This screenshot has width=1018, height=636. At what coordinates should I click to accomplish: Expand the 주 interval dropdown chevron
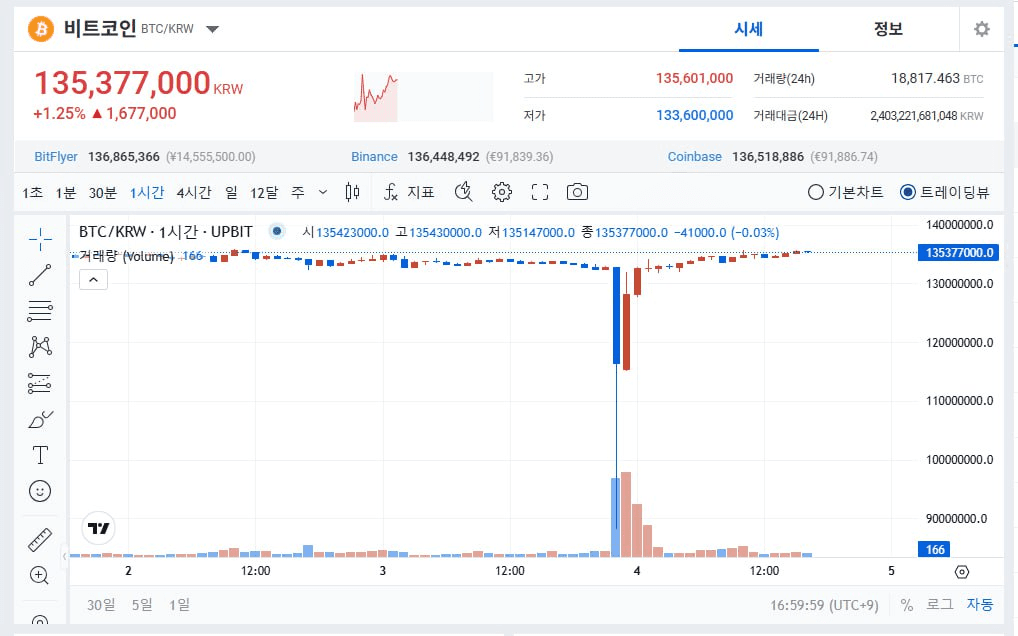(x=322, y=191)
